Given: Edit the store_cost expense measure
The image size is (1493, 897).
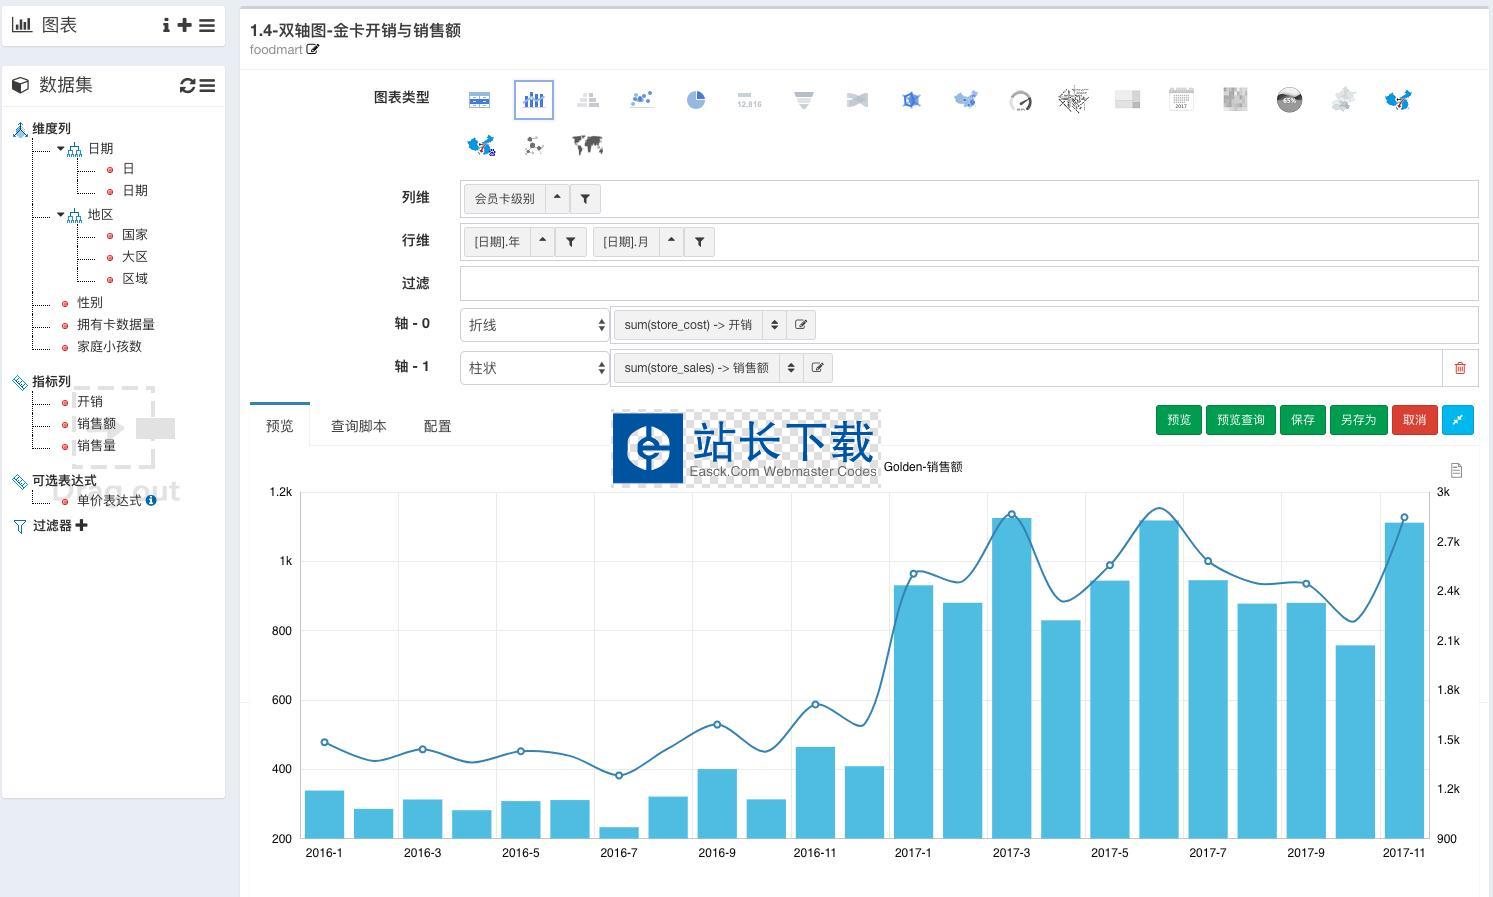Looking at the screenshot, I should tap(801, 325).
